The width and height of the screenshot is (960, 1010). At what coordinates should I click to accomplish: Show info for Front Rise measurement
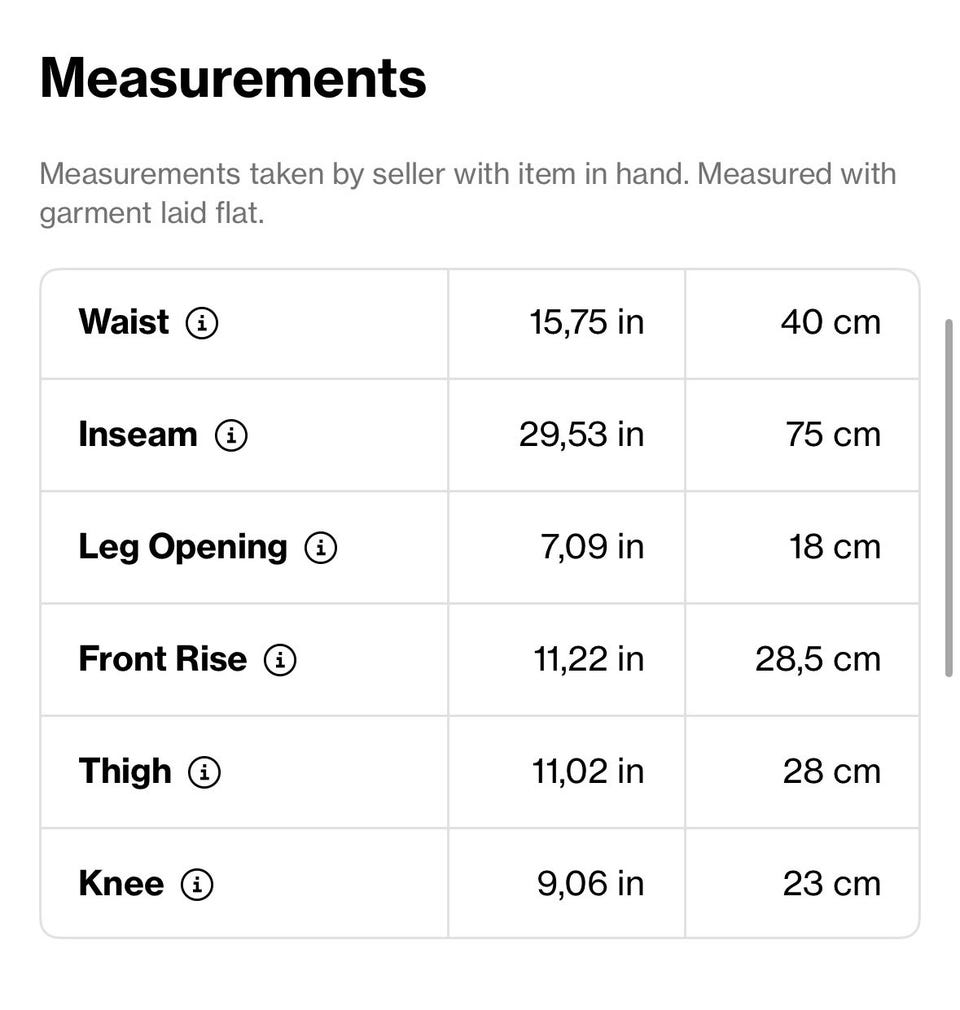click(x=280, y=660)
